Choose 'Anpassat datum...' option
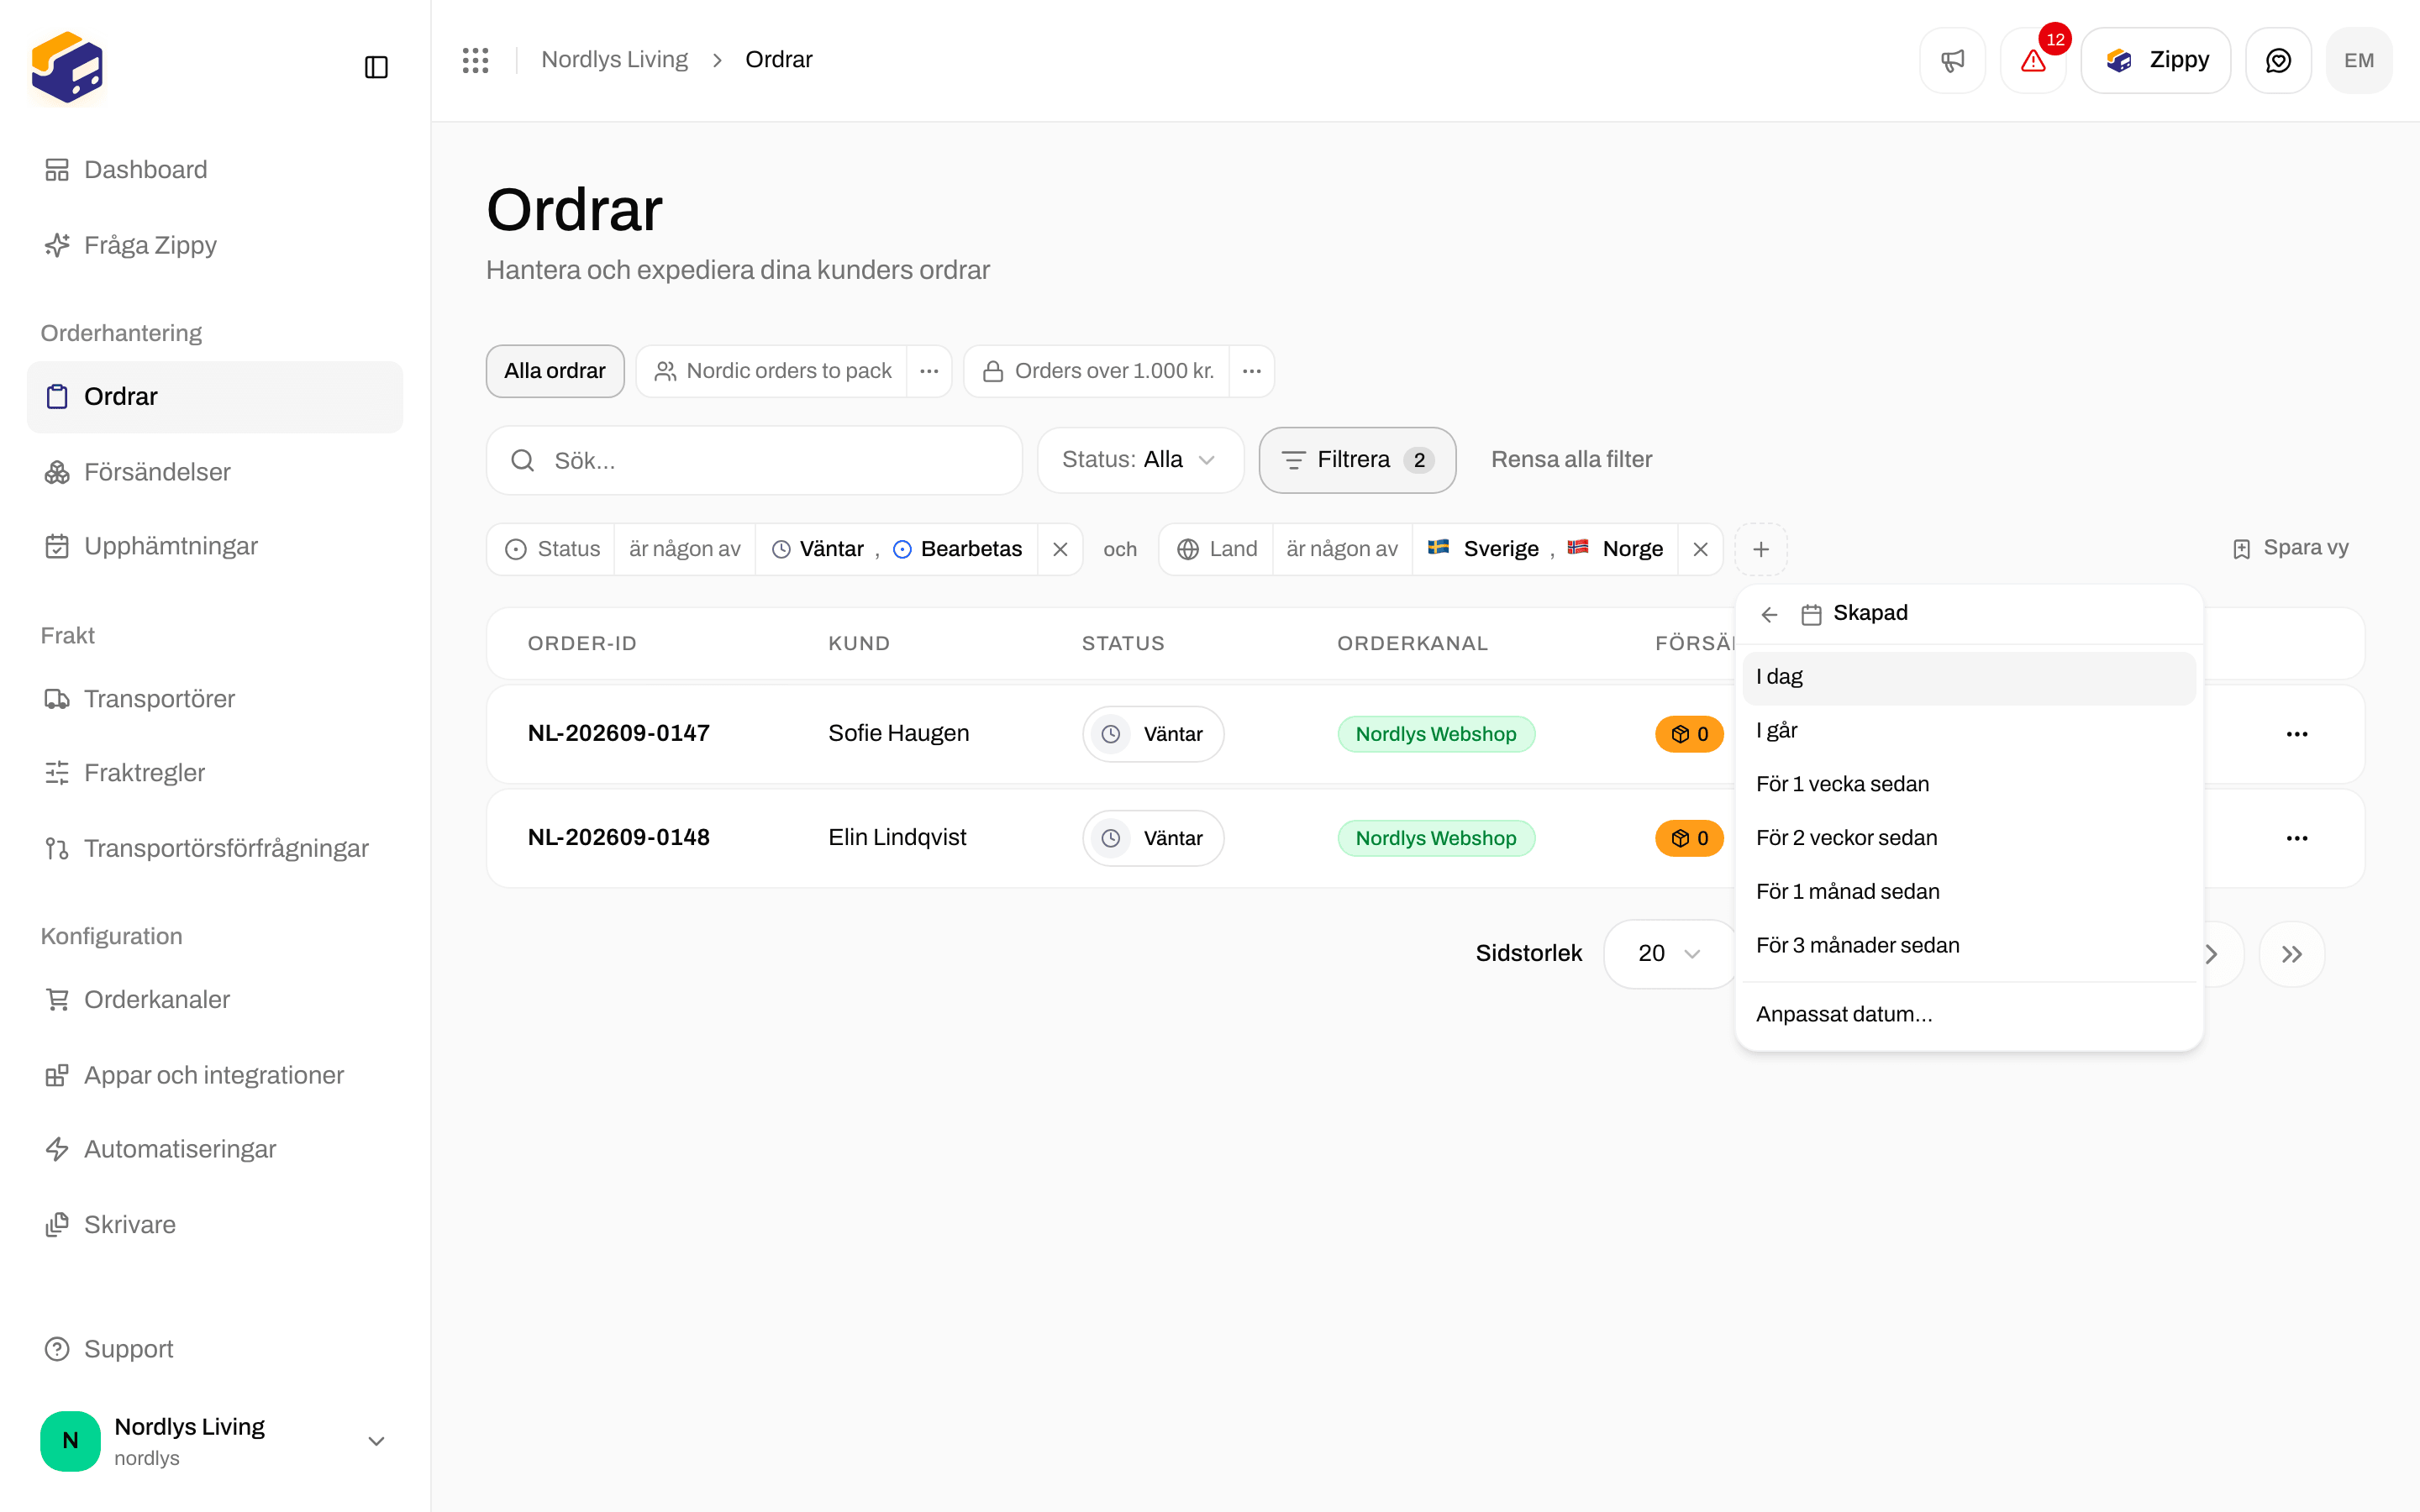 pyautogui.click(x=1969, y=1014)
